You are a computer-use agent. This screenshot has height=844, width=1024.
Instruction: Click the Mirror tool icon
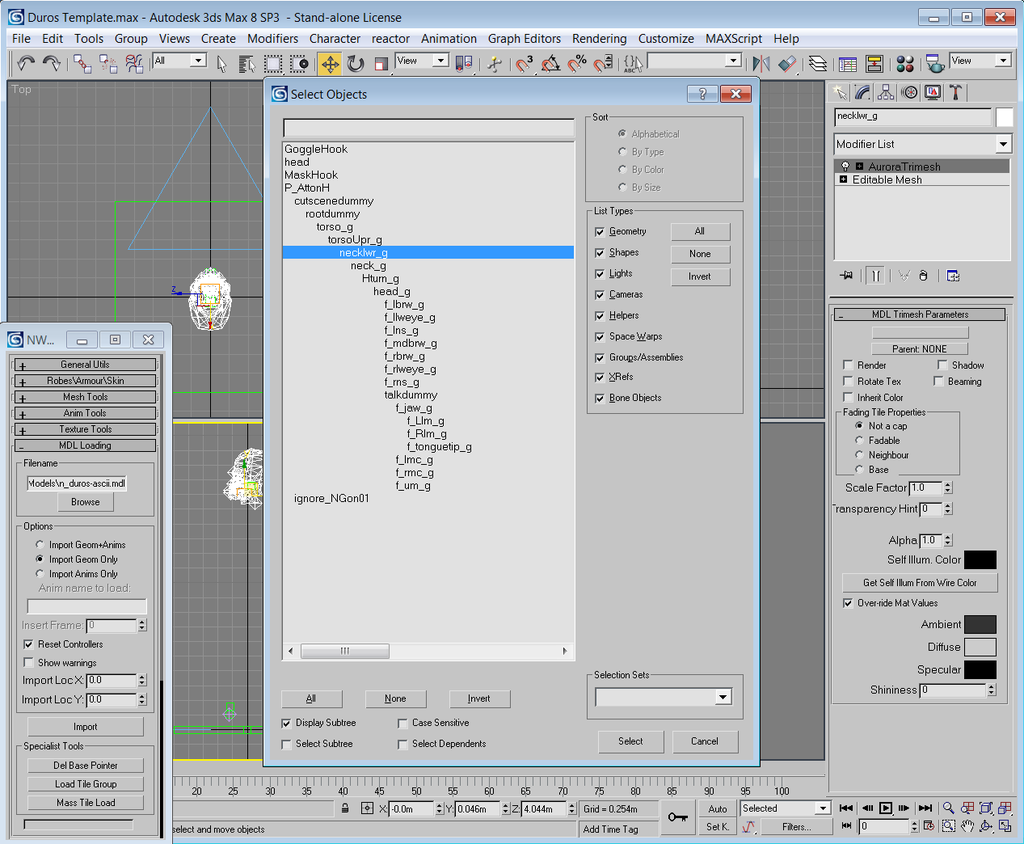pyautogui.click(x=761, y=63)
